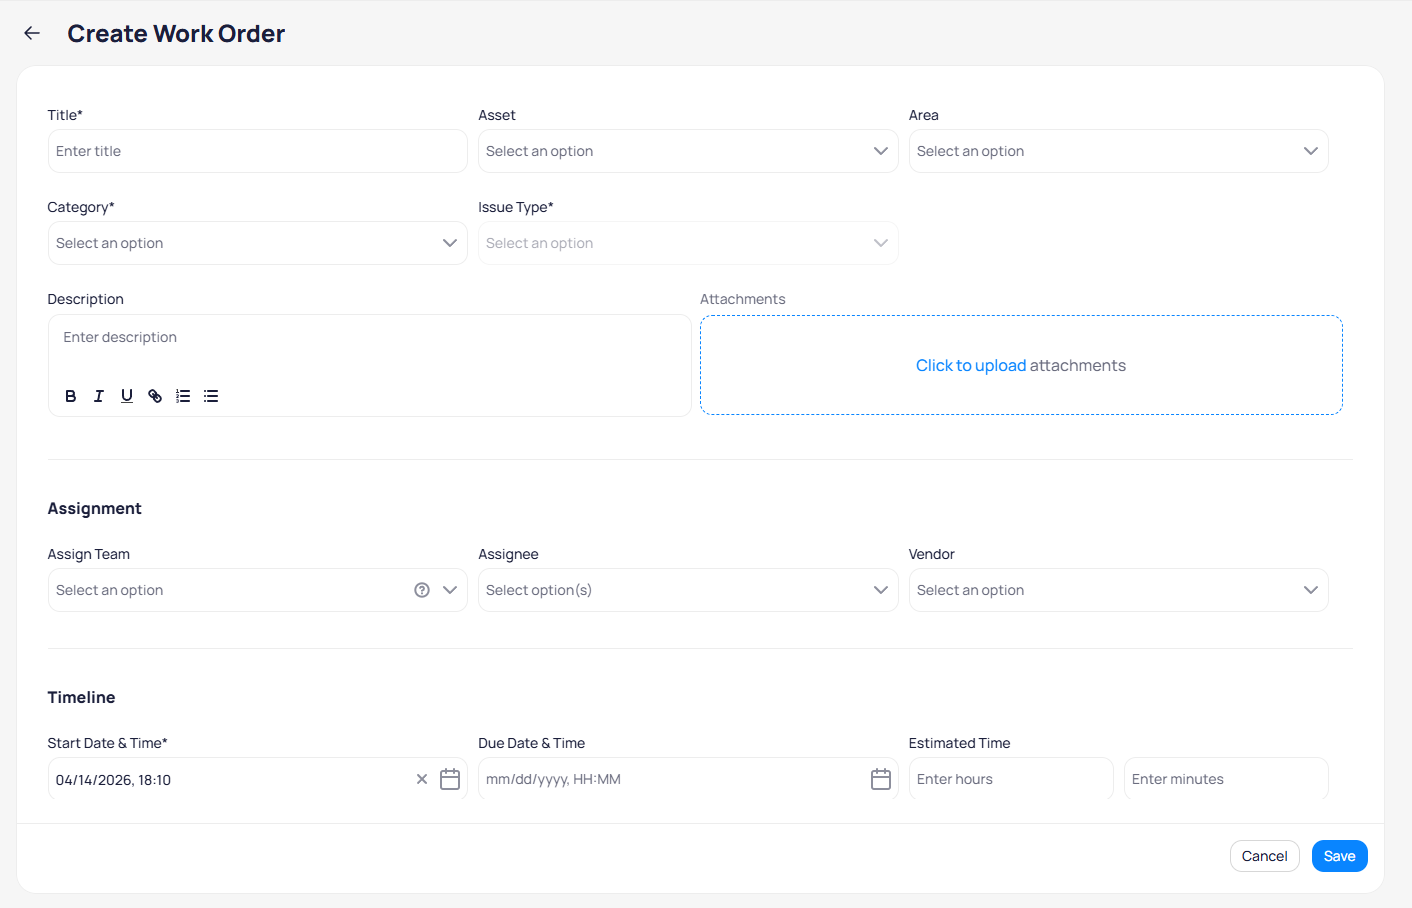Toggle bold formatting in description

tap(71, 396)
